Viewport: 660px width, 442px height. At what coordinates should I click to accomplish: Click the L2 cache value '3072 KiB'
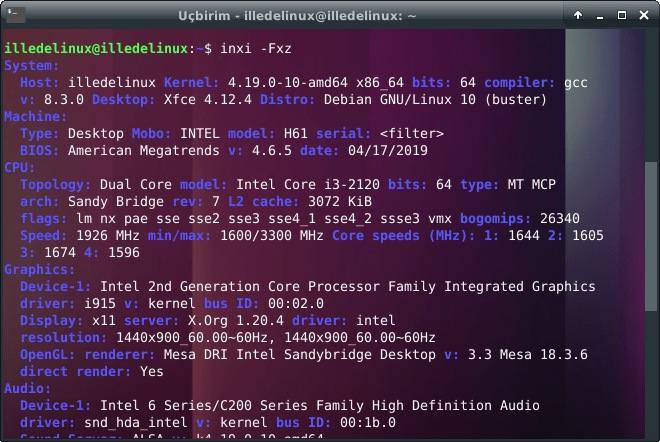tap(340, 202)
